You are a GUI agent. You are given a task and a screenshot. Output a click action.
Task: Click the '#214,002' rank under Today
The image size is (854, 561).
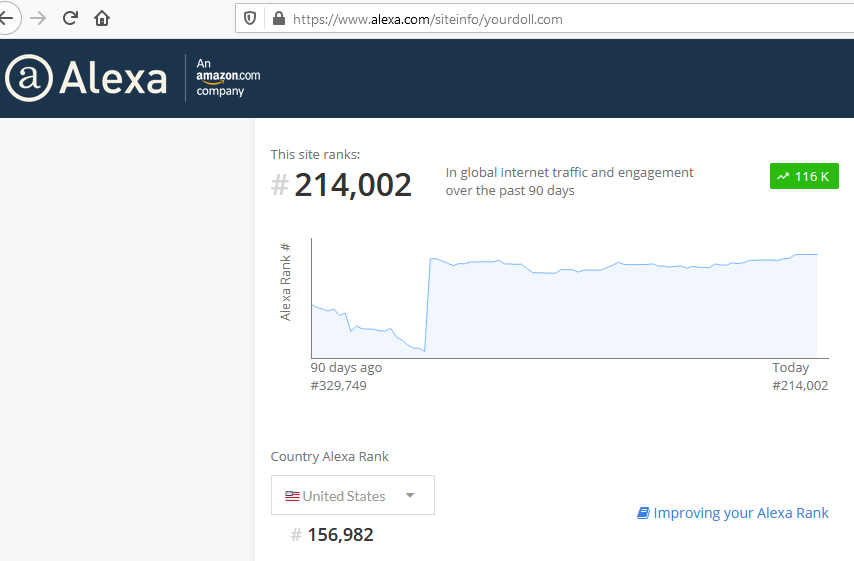(800, 386)
